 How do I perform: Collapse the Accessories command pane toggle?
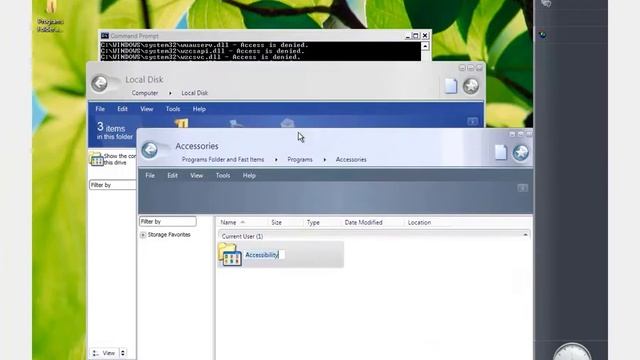click(x=522, y=188)
